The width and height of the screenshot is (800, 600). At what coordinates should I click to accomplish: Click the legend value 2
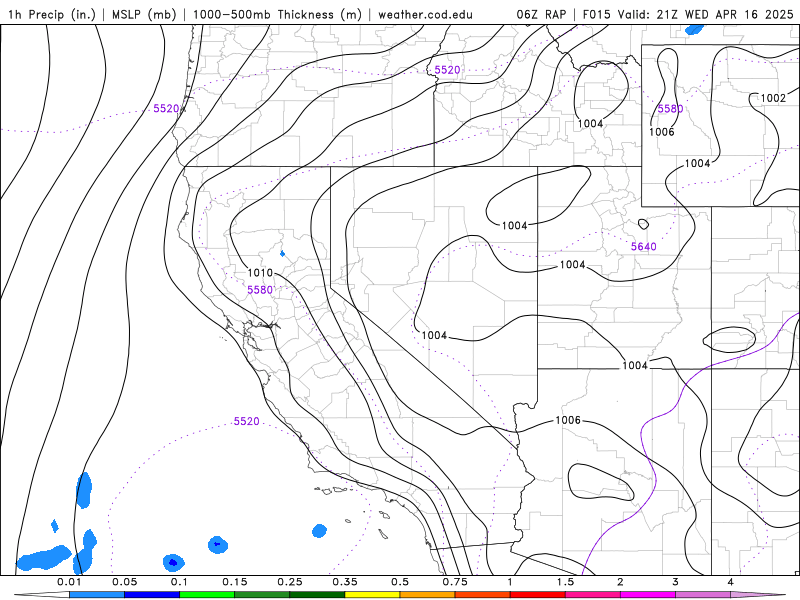[x=620, y=582]
